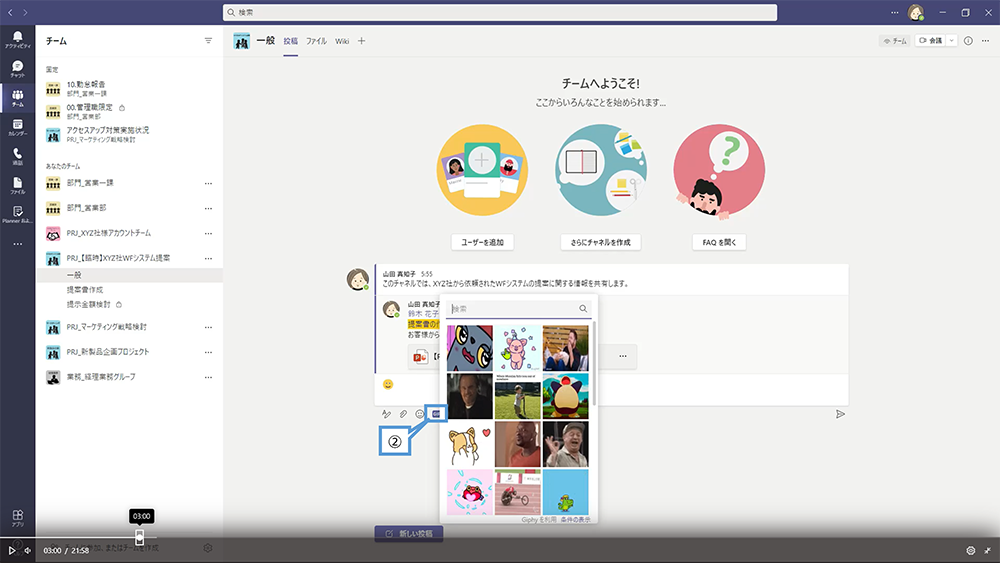Open Settings and more ellipsis in the title bar

[894, 12]
